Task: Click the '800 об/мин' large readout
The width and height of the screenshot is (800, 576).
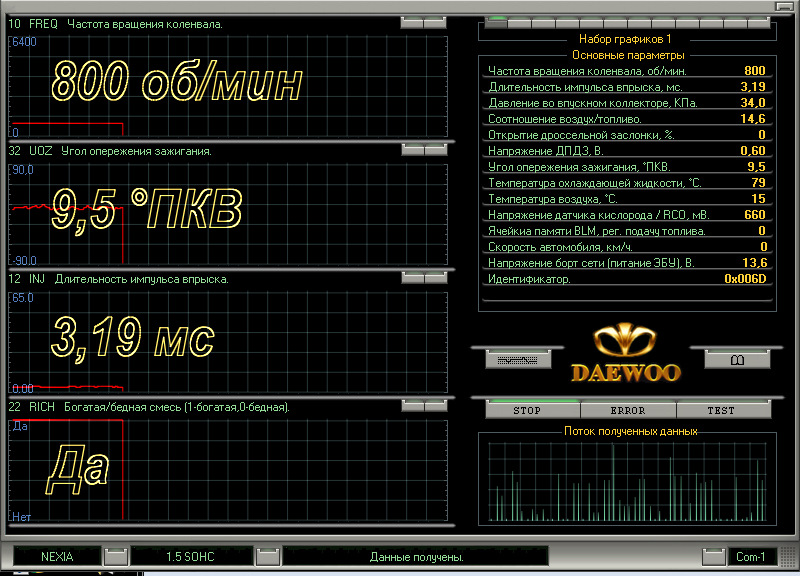Action: tap(177, 81)
